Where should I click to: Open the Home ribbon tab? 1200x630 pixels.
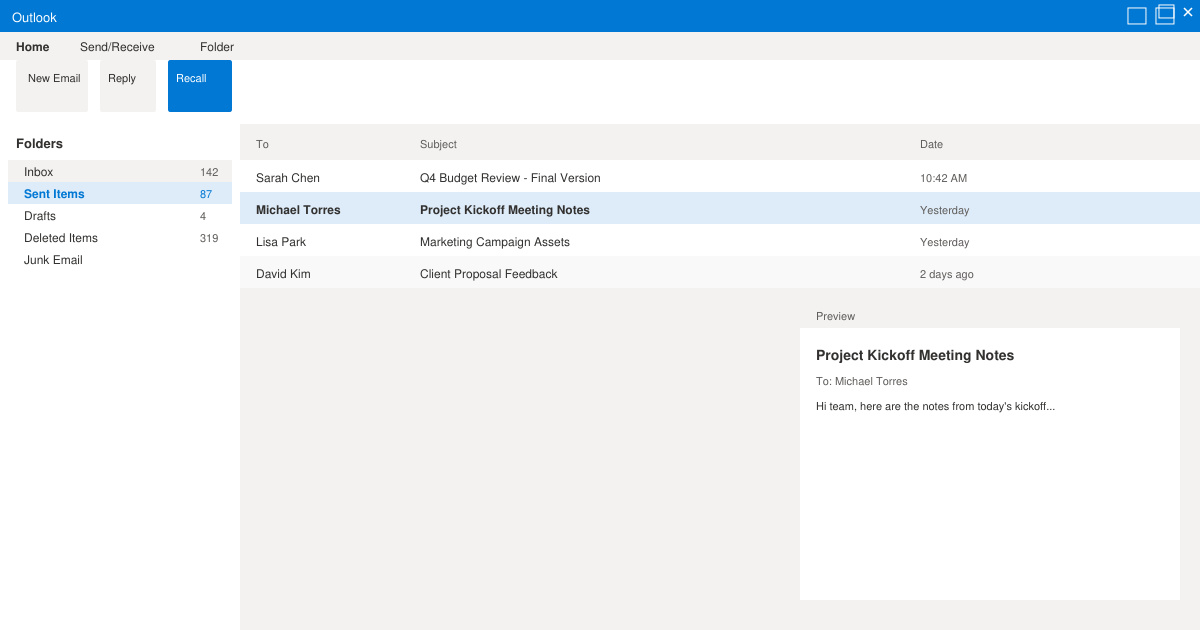pos(33,47)
